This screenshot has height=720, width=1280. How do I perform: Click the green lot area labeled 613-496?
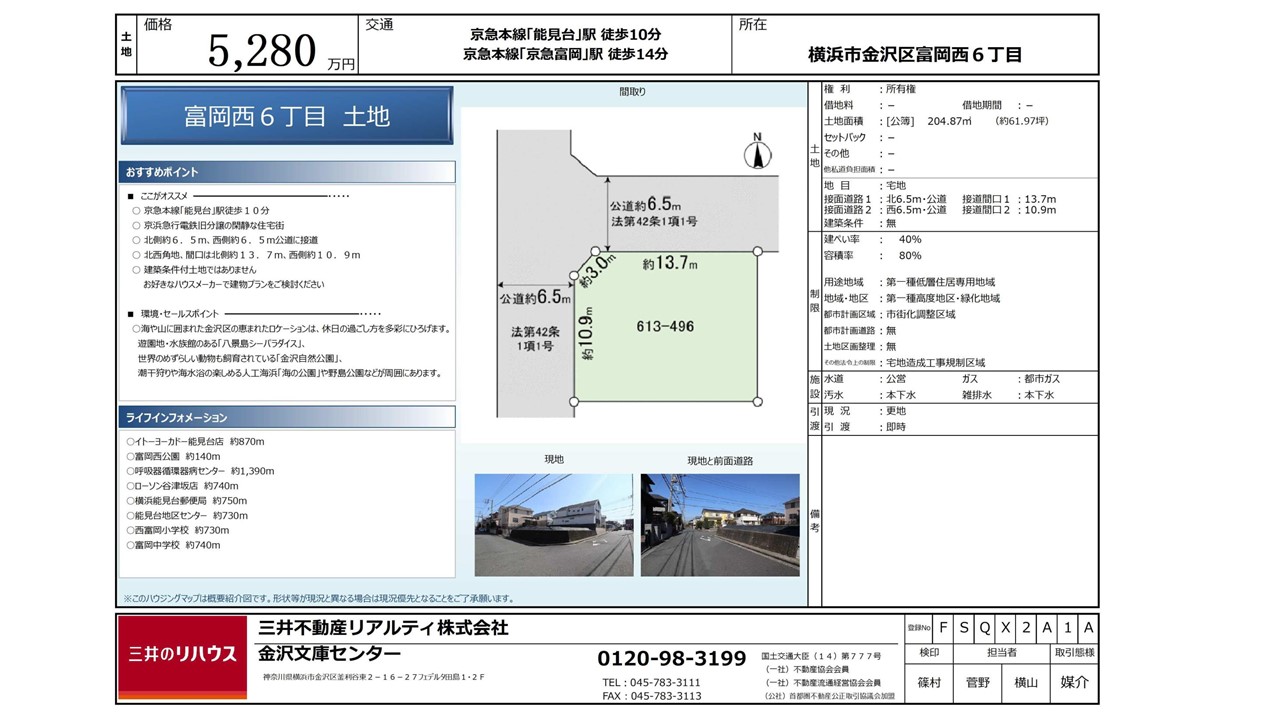(x=665, y=327)
